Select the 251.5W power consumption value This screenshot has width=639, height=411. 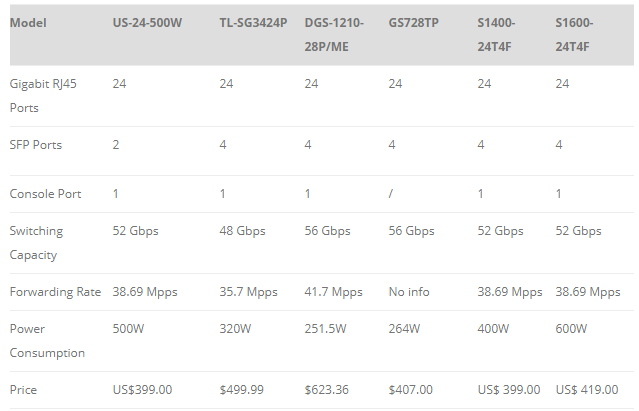pyautogui.click(x=325, y=329)
